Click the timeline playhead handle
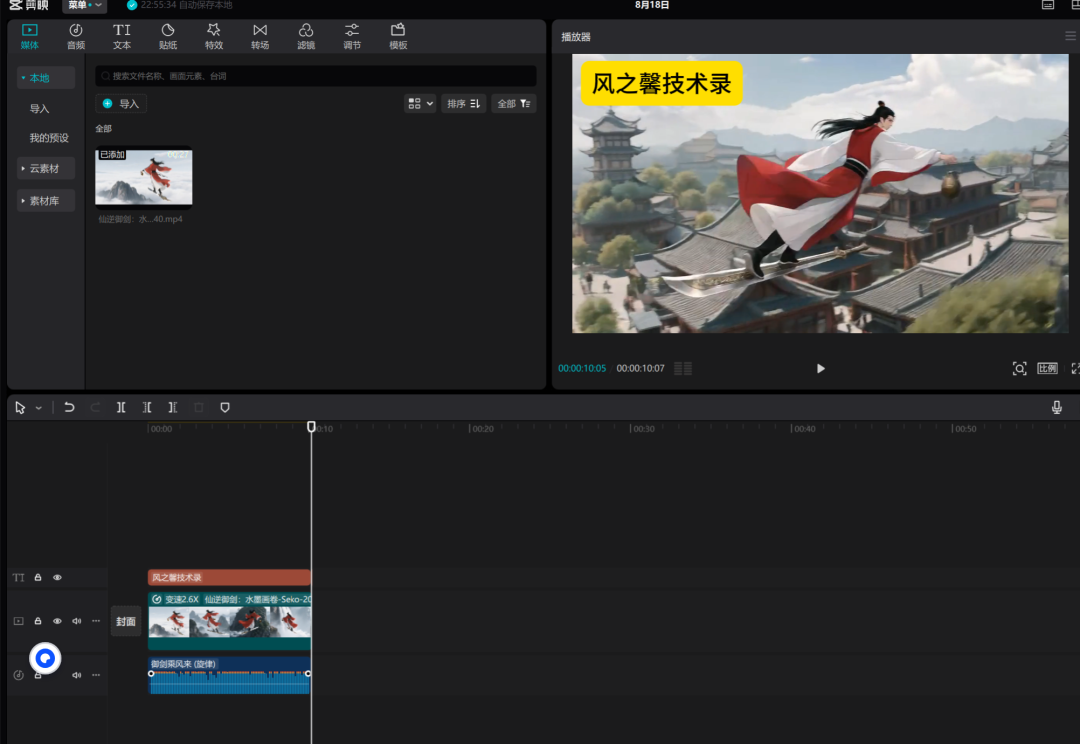 pyautogui.click(x=311, y=427)
